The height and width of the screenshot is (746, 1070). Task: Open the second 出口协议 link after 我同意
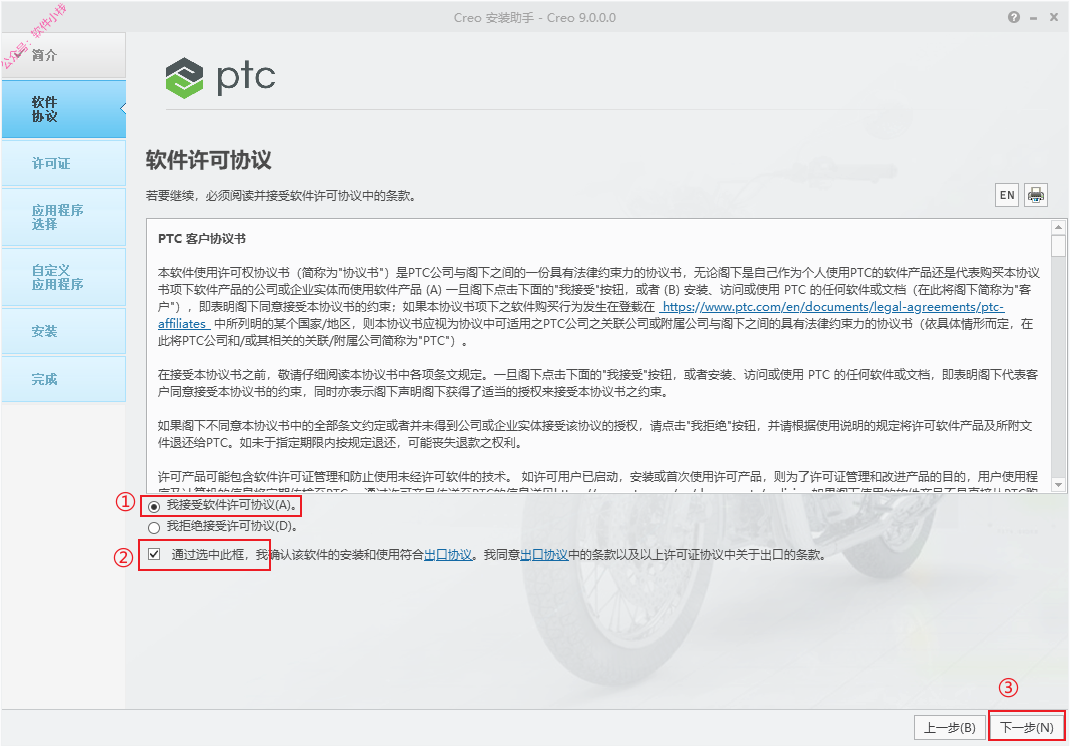(544, 555)
